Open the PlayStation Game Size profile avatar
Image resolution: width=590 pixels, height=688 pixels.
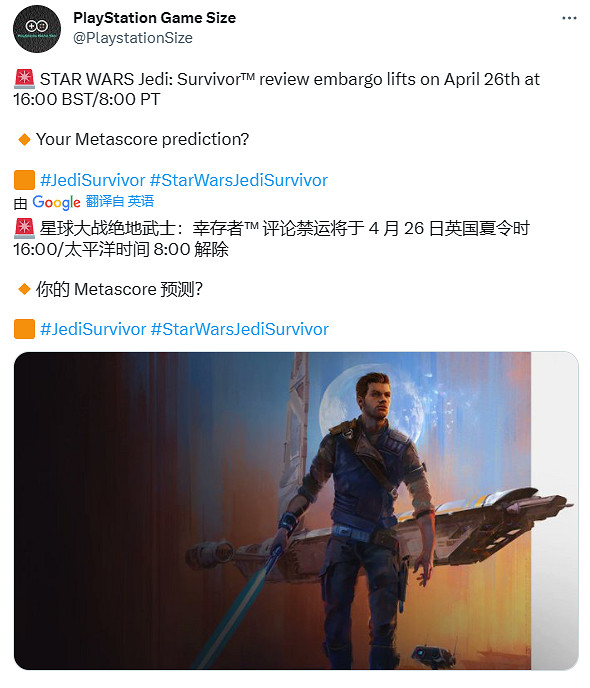(x=37, y=29)
